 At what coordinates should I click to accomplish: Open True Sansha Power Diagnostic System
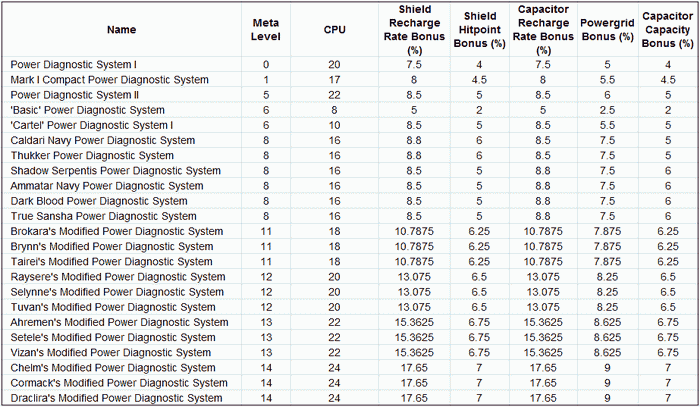click(104, 216)
